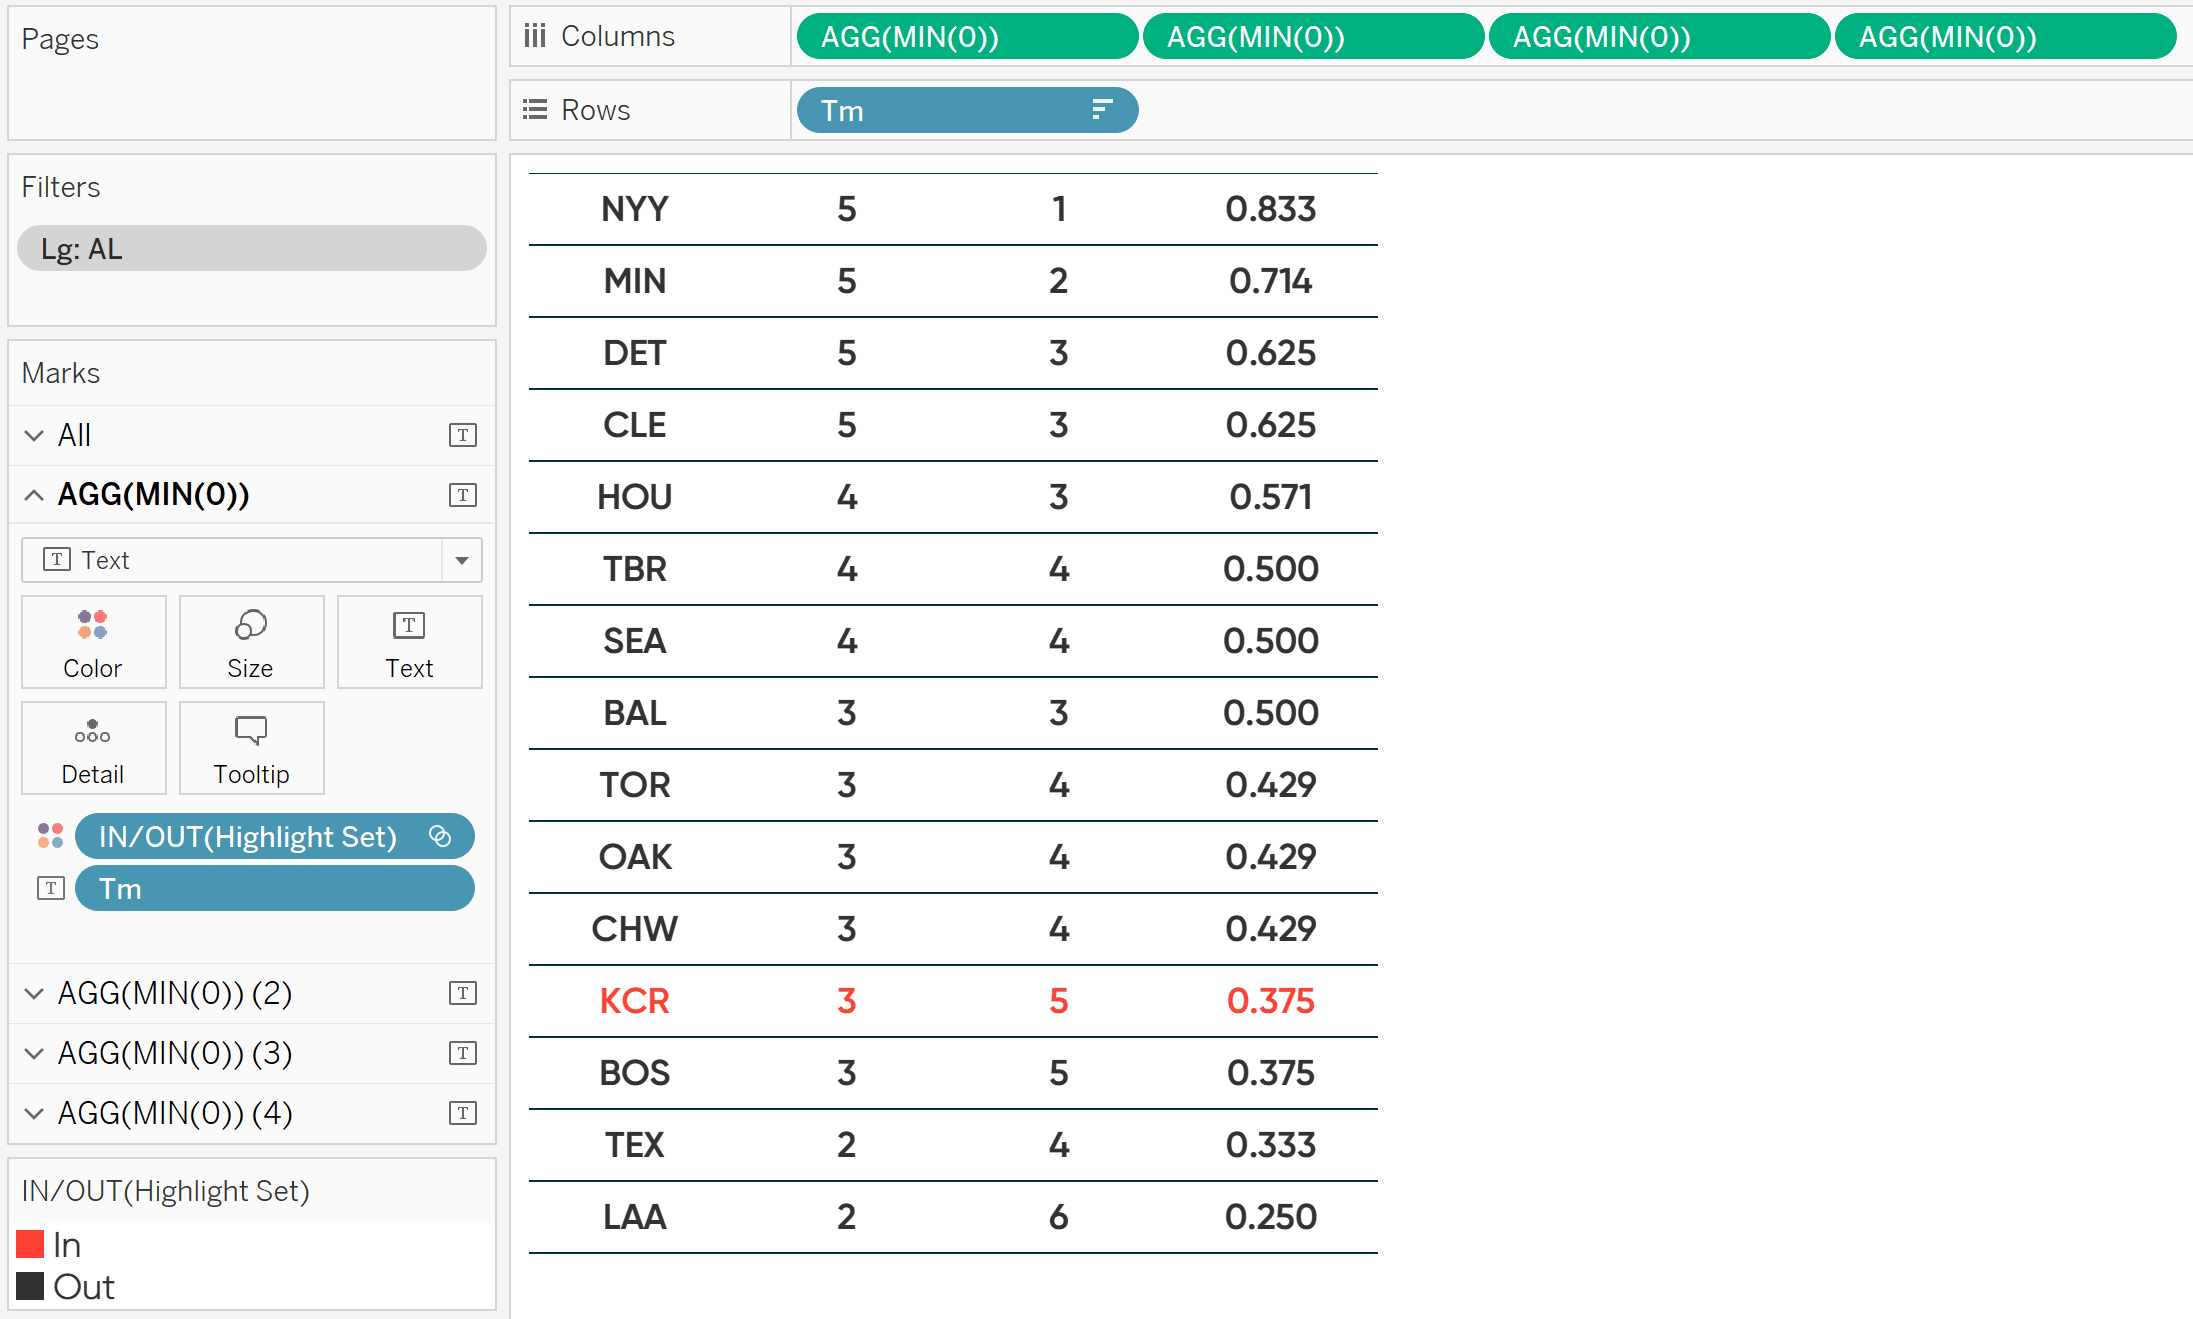Click sort icon on Tm rows pill
This screenshot has width=2193, height=1319.
1101,110
